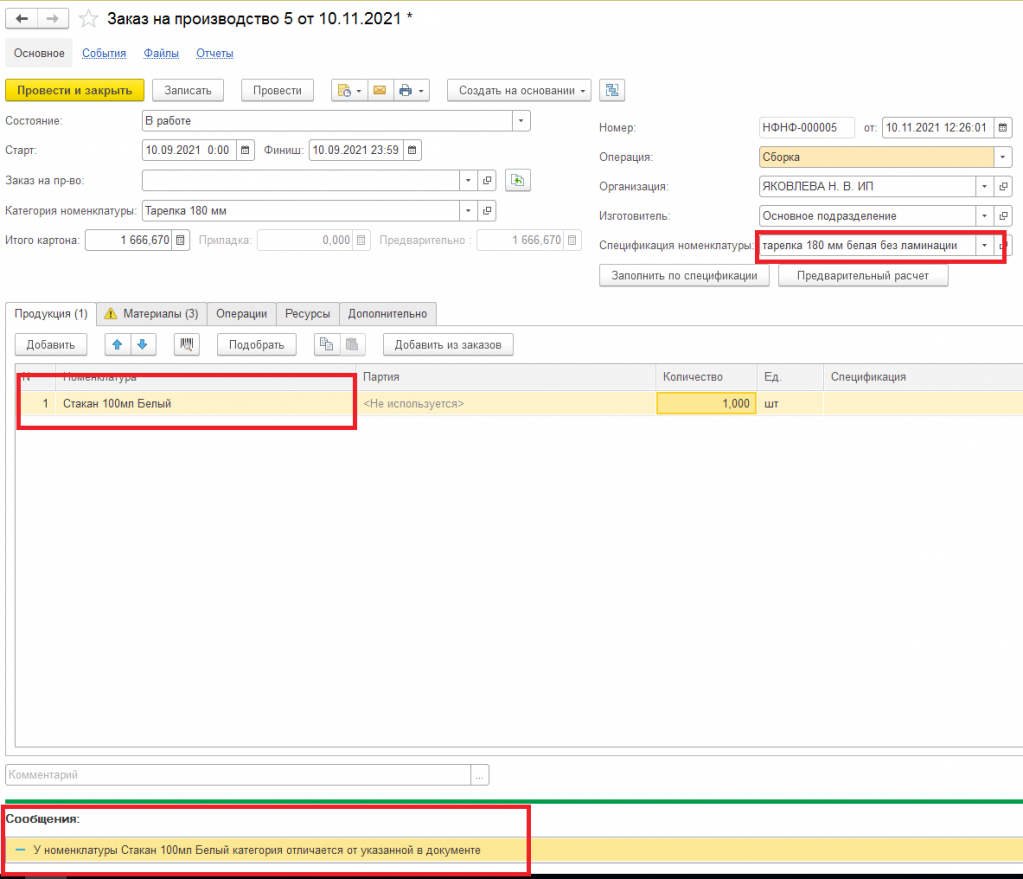This screenshot has width=1023, height=879.
Task: Save the document with Записать
Action: pyautogui.click(x=188, y=91)
